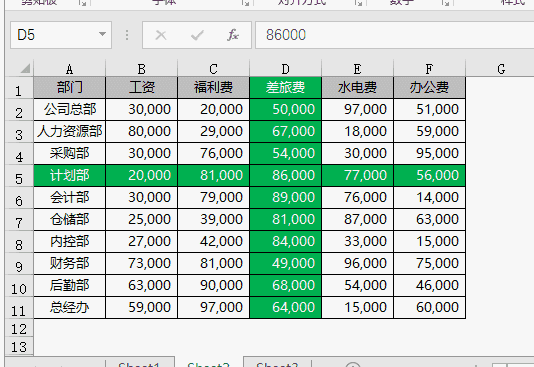Select column F header

[429, 69]
